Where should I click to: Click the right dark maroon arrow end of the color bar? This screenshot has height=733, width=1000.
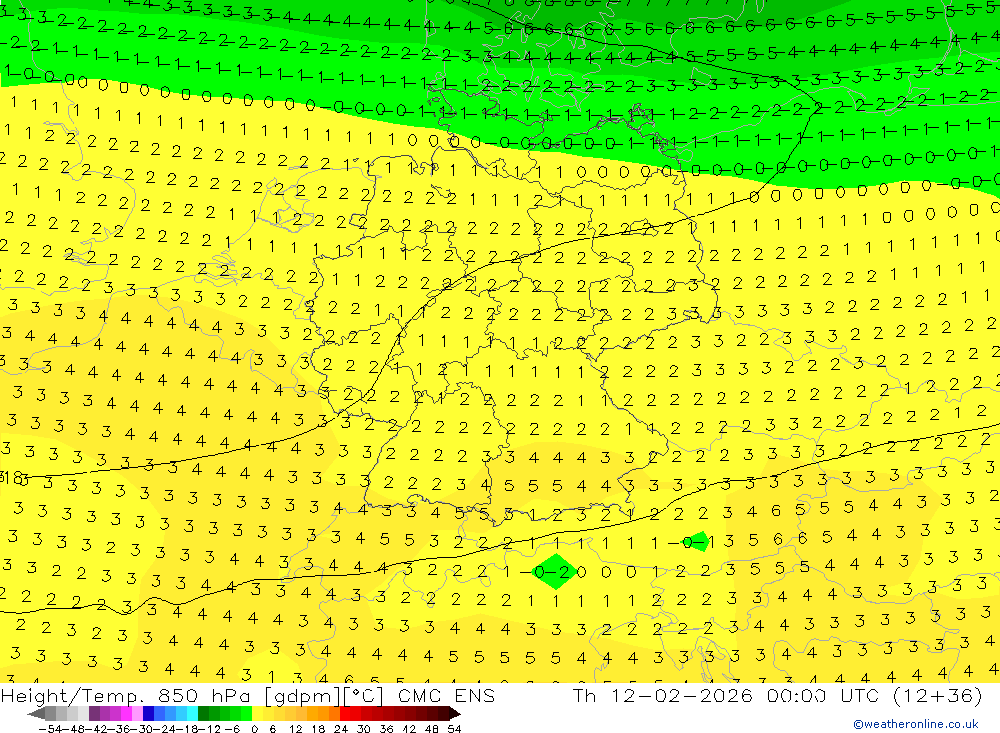455,714
